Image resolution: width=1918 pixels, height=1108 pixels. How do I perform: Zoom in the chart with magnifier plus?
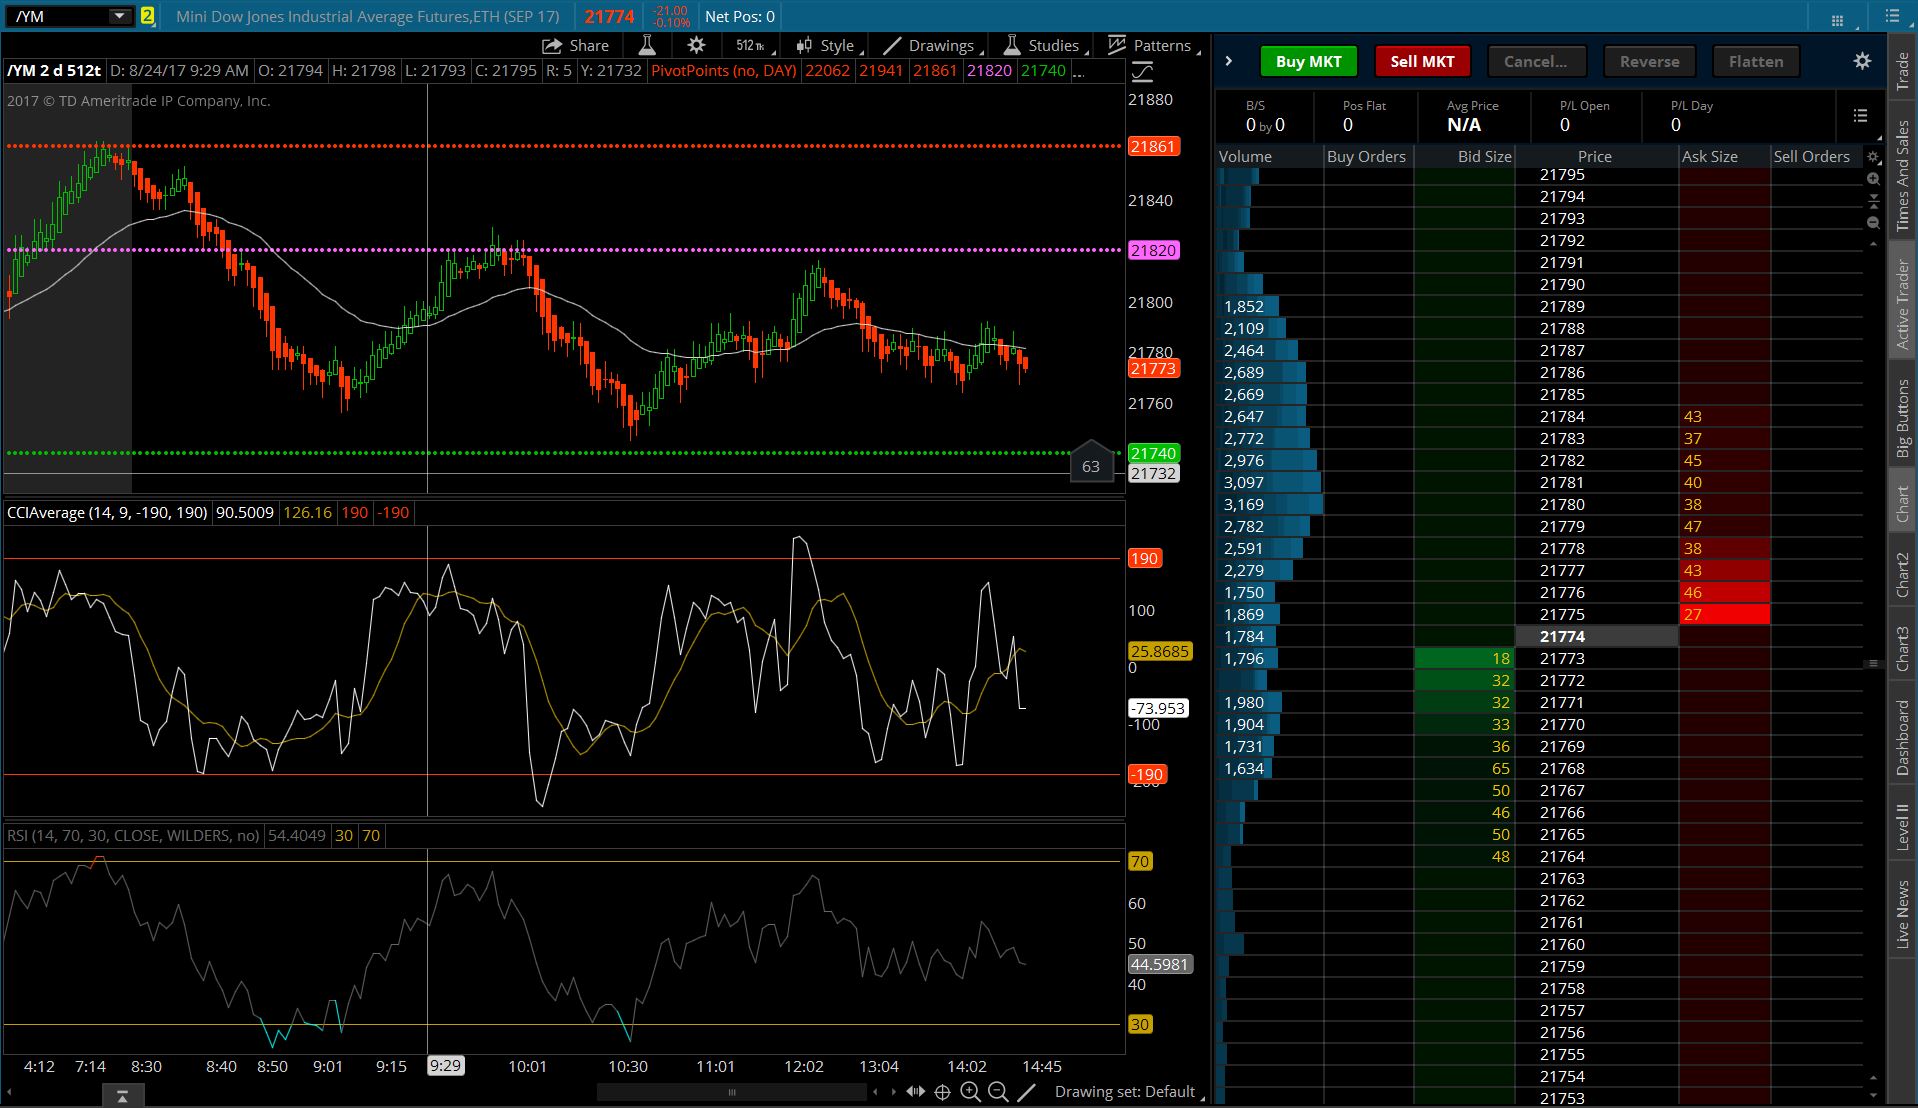coord(970,1092)
